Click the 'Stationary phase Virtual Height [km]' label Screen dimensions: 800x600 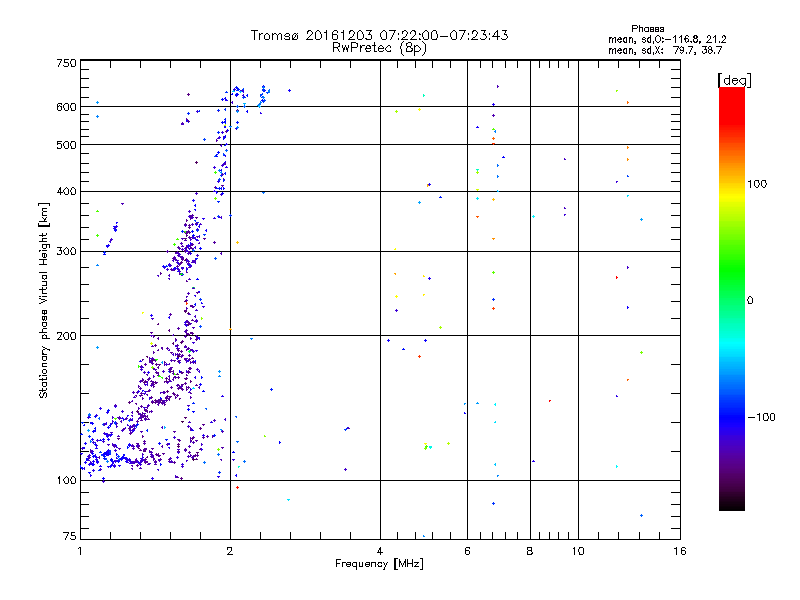point(44,301)
